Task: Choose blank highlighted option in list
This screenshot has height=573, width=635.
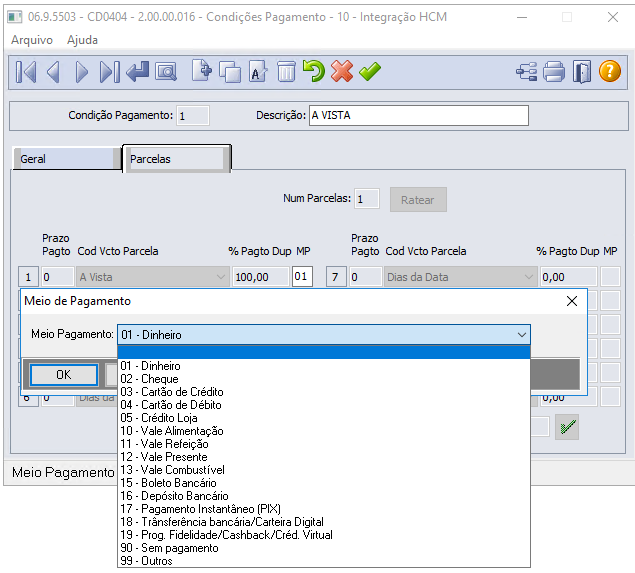Action: 324,352
